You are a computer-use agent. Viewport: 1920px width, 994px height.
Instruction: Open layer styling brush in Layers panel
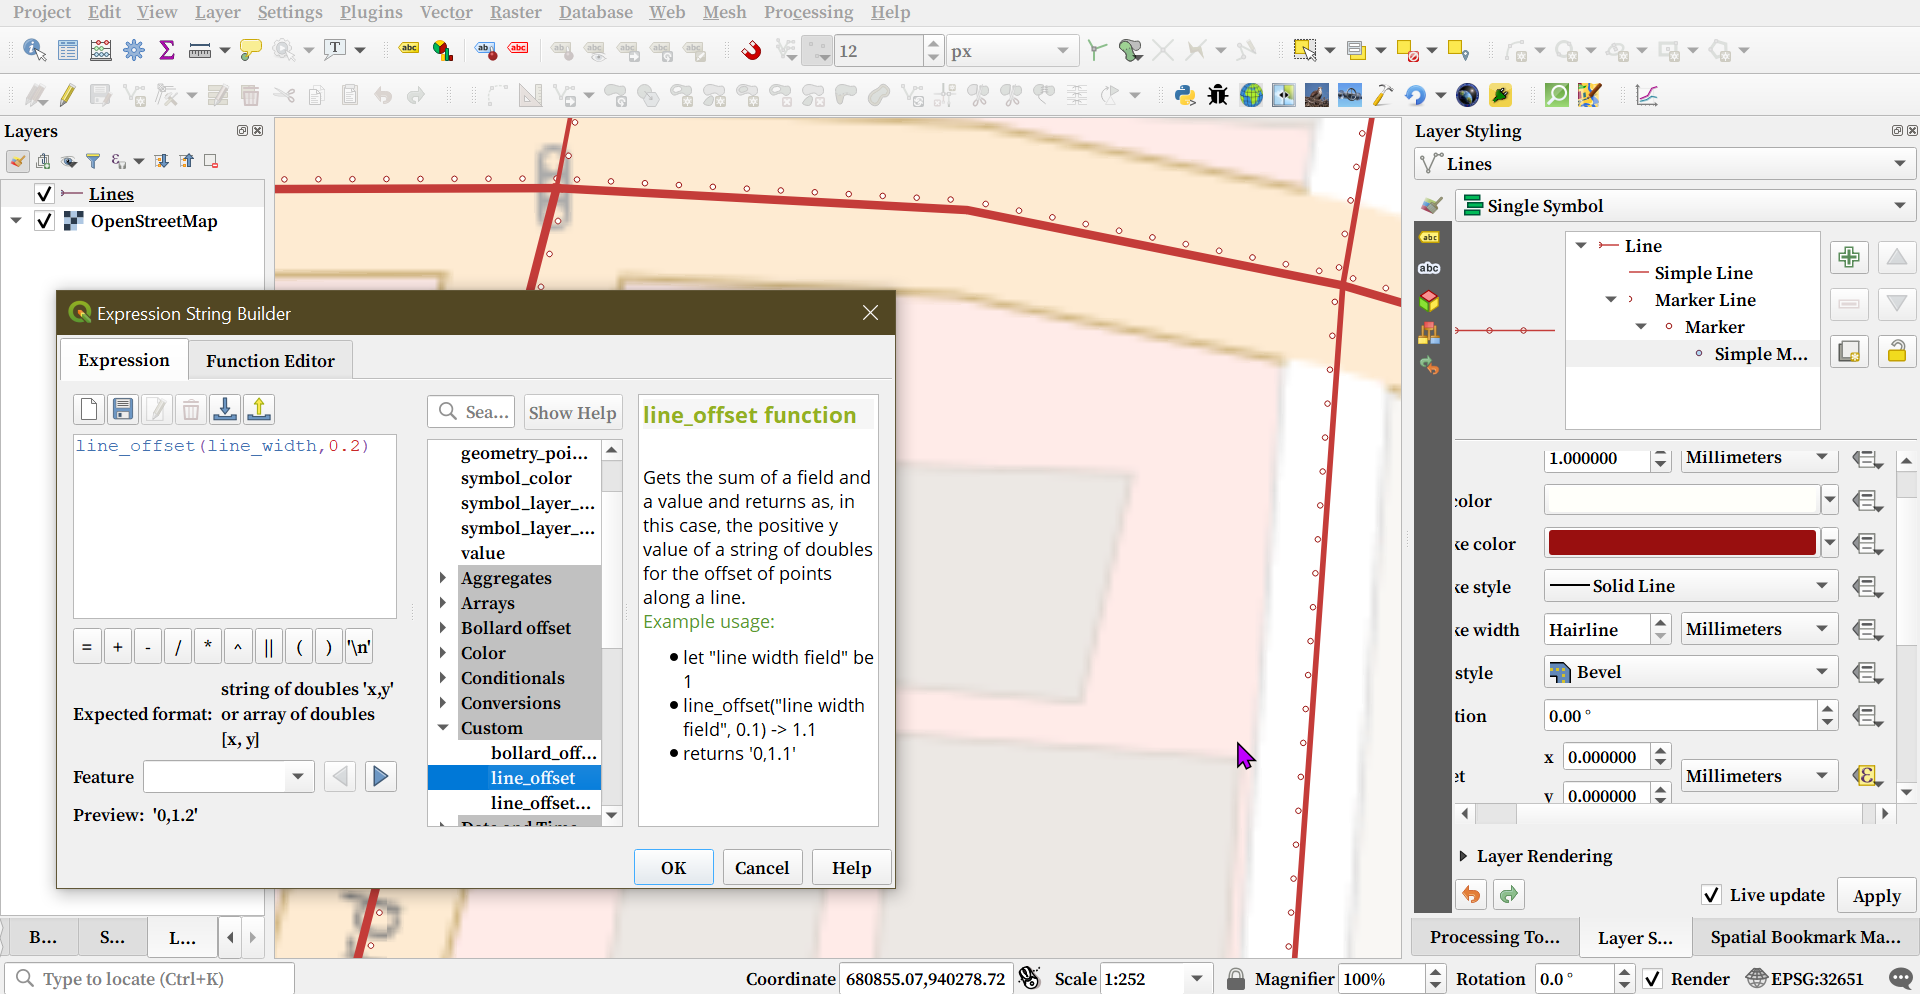[18, 161]
